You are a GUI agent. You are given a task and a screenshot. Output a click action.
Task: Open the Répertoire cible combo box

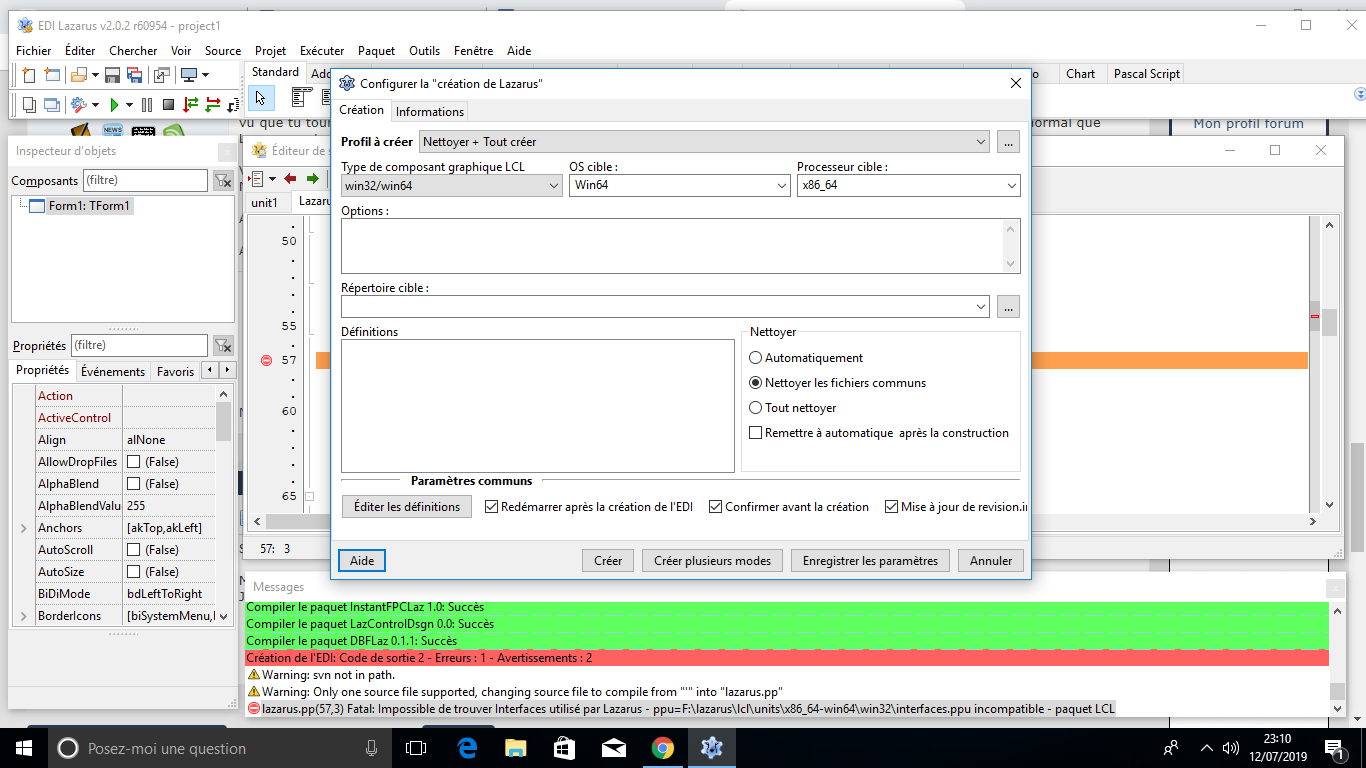[x=665, y=306]
